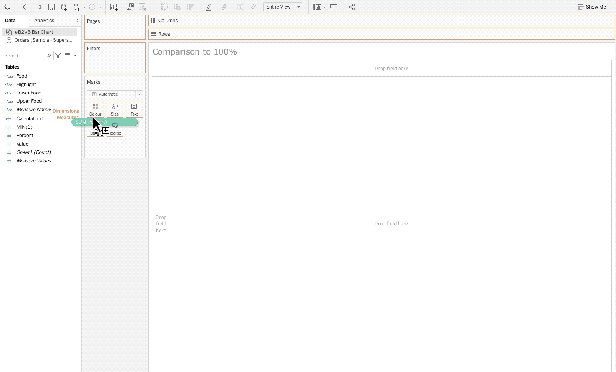Click the Fix Axes pin icon
The height and width of the screenshot is (372, 616).
point(254,7)
